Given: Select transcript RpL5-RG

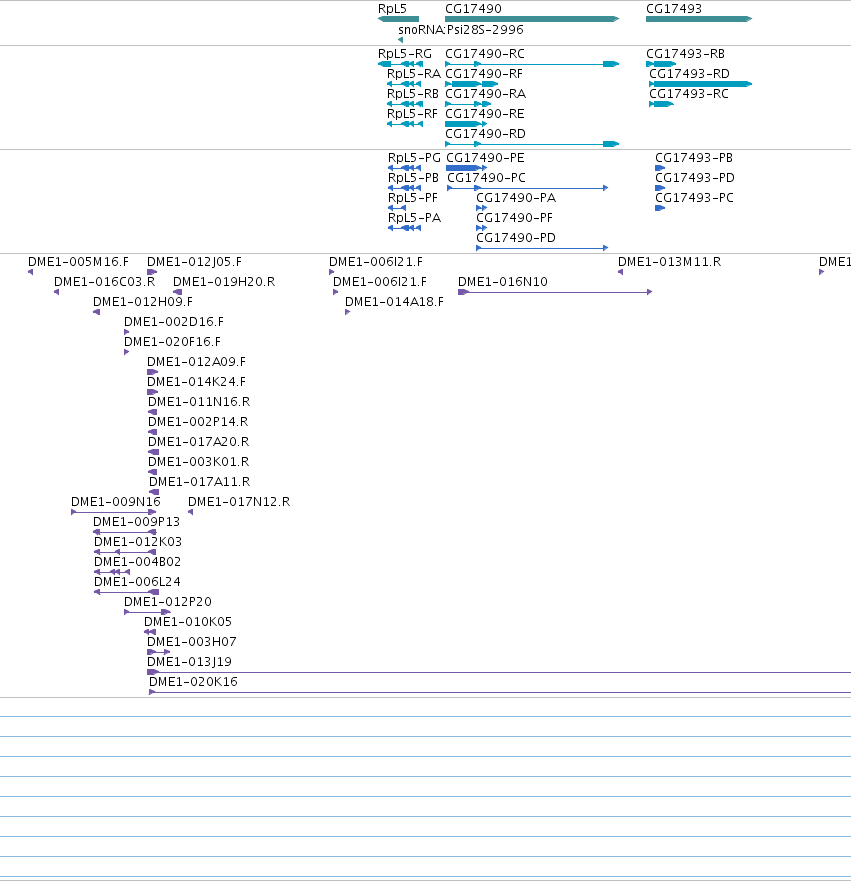Looking at the screenshot, I should click(405, 54).
